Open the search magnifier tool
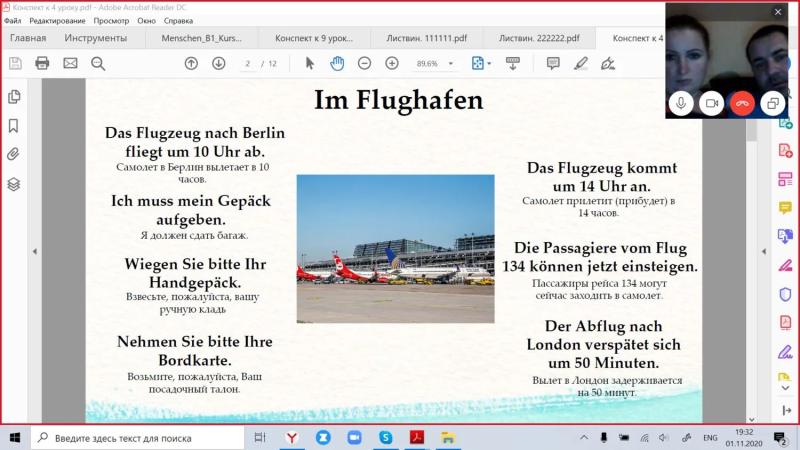This screenshot has width=800, height=450. [98, 63]
